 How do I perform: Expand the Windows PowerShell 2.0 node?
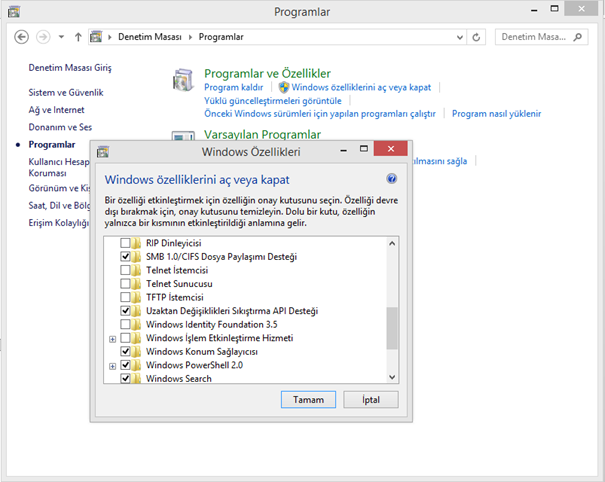click(x=112, y=366)
